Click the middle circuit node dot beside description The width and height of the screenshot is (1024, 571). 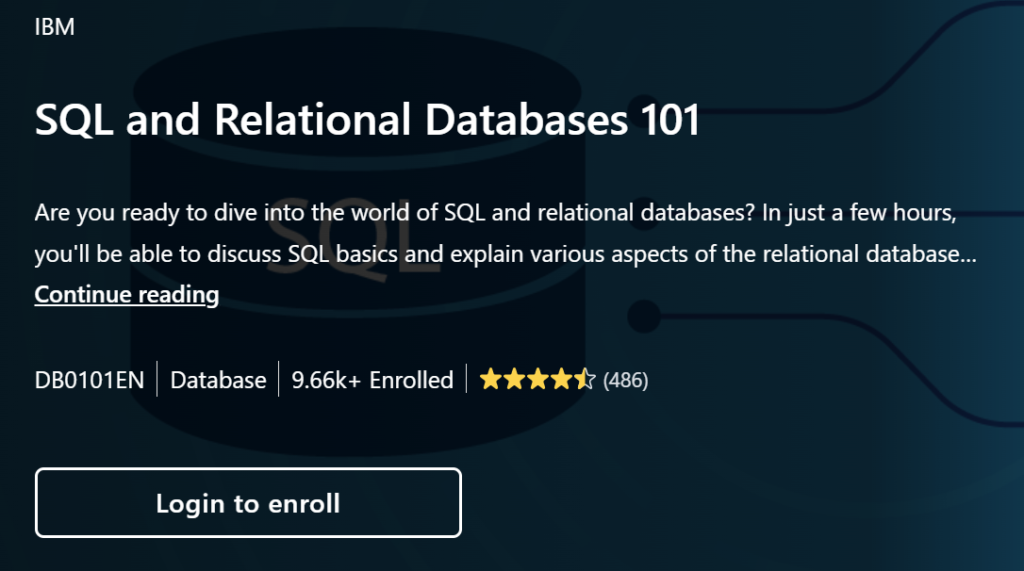[x=645, y=214]
